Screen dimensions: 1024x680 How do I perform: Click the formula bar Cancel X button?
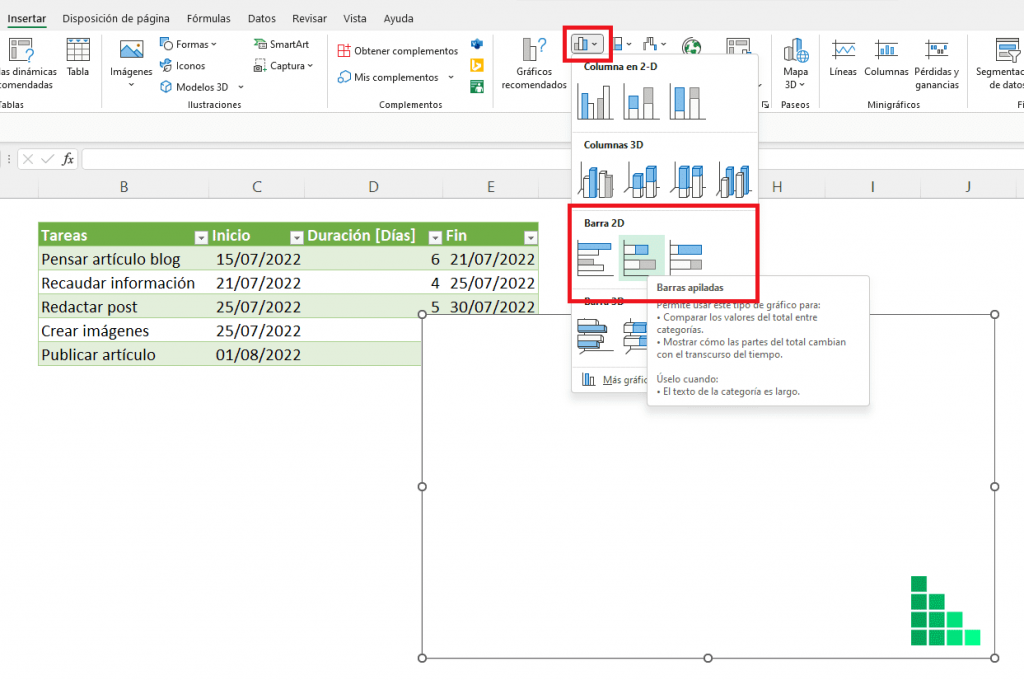27,159
